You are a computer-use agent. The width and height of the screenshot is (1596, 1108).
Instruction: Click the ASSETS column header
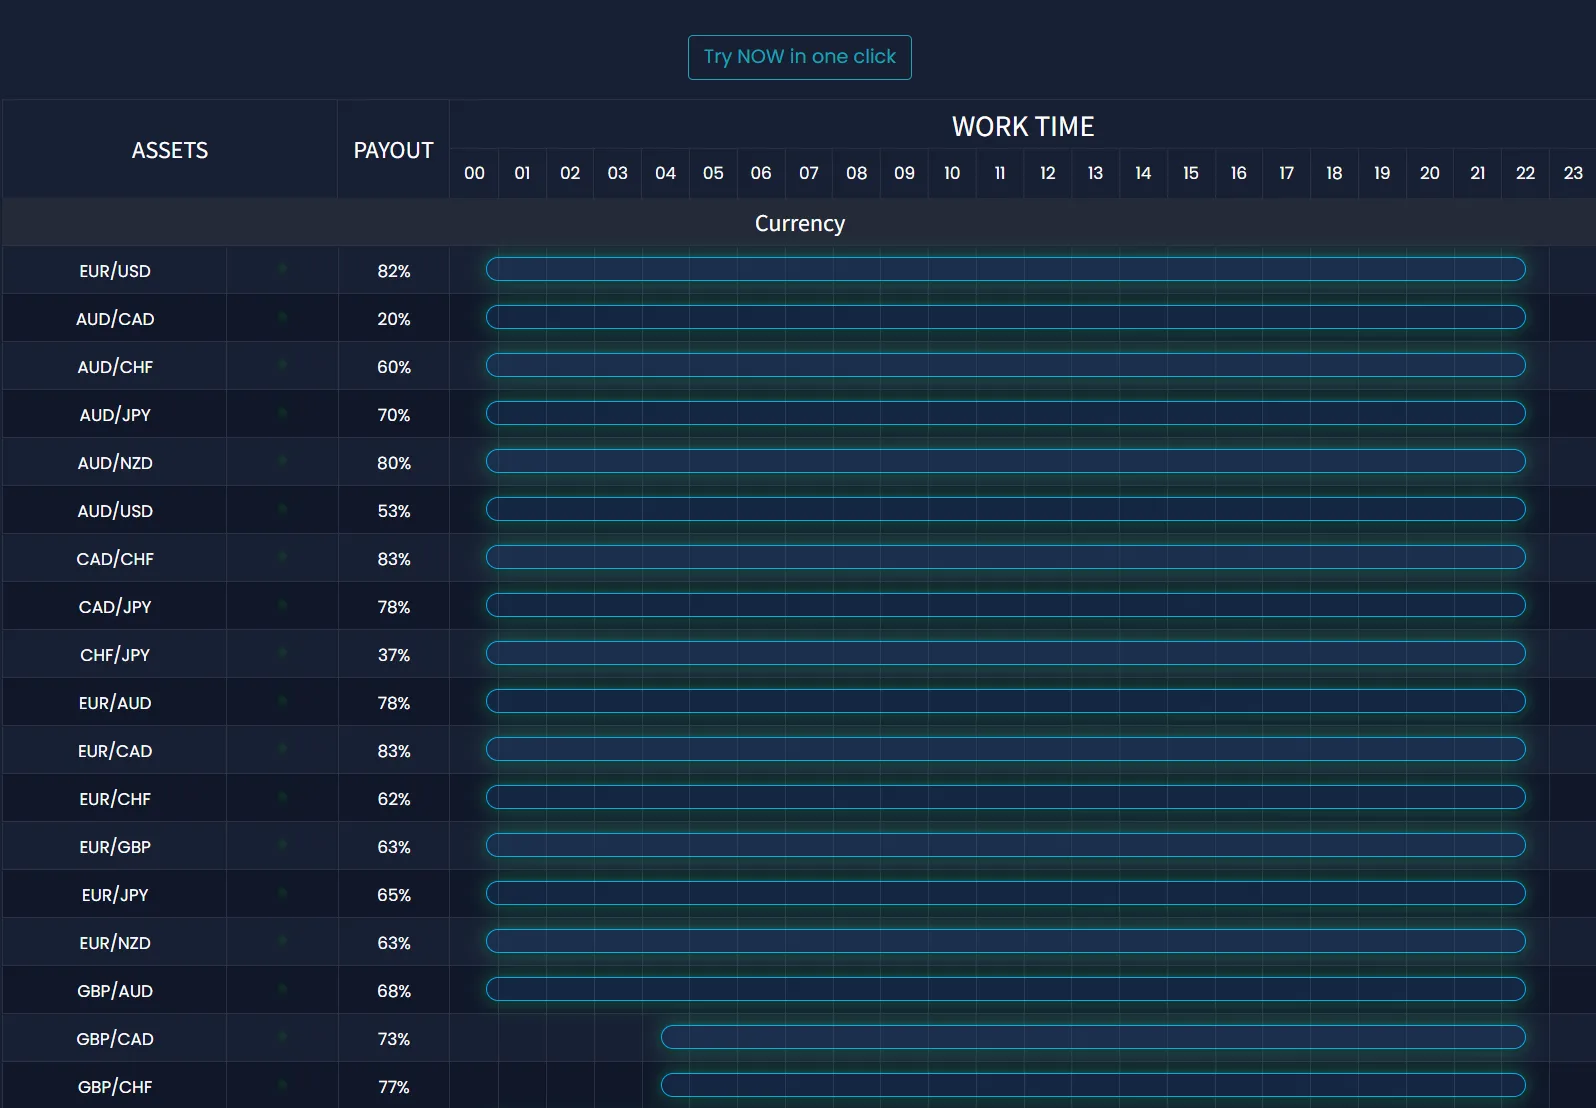tap(170, 150)
